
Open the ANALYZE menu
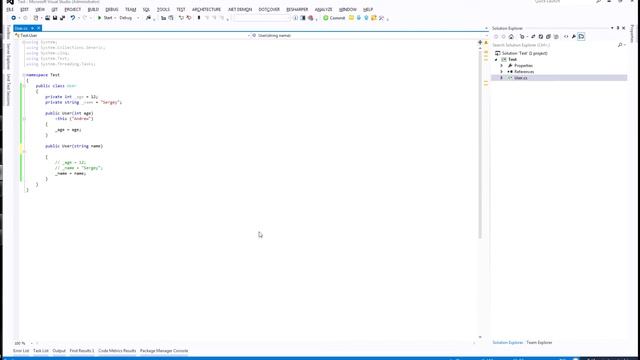[x=323, y=9]
